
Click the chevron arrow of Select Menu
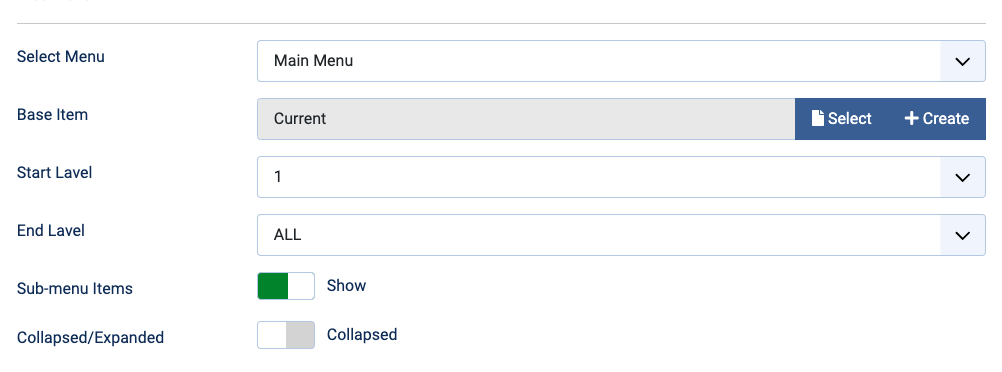pos(962,61)
